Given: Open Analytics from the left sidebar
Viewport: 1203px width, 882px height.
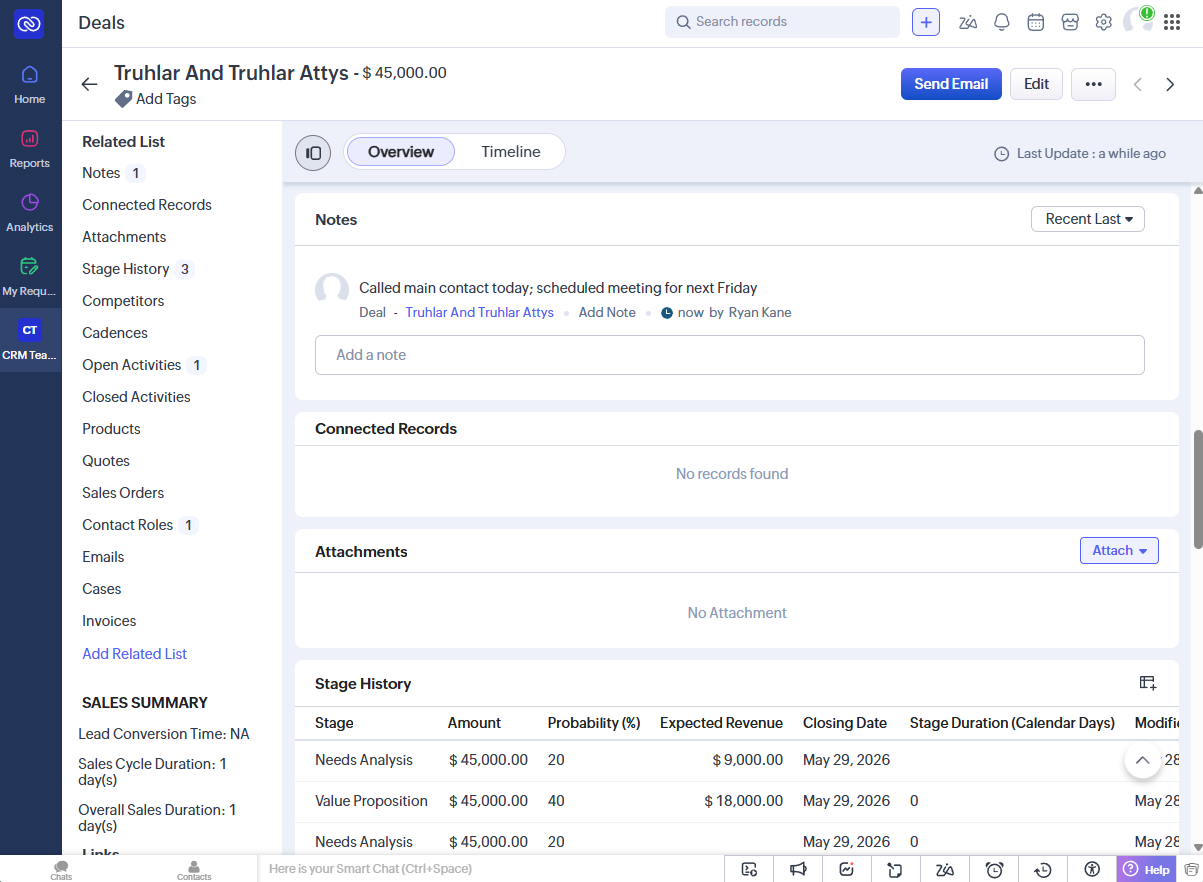Looking at the screenshot, I should 30,212.
